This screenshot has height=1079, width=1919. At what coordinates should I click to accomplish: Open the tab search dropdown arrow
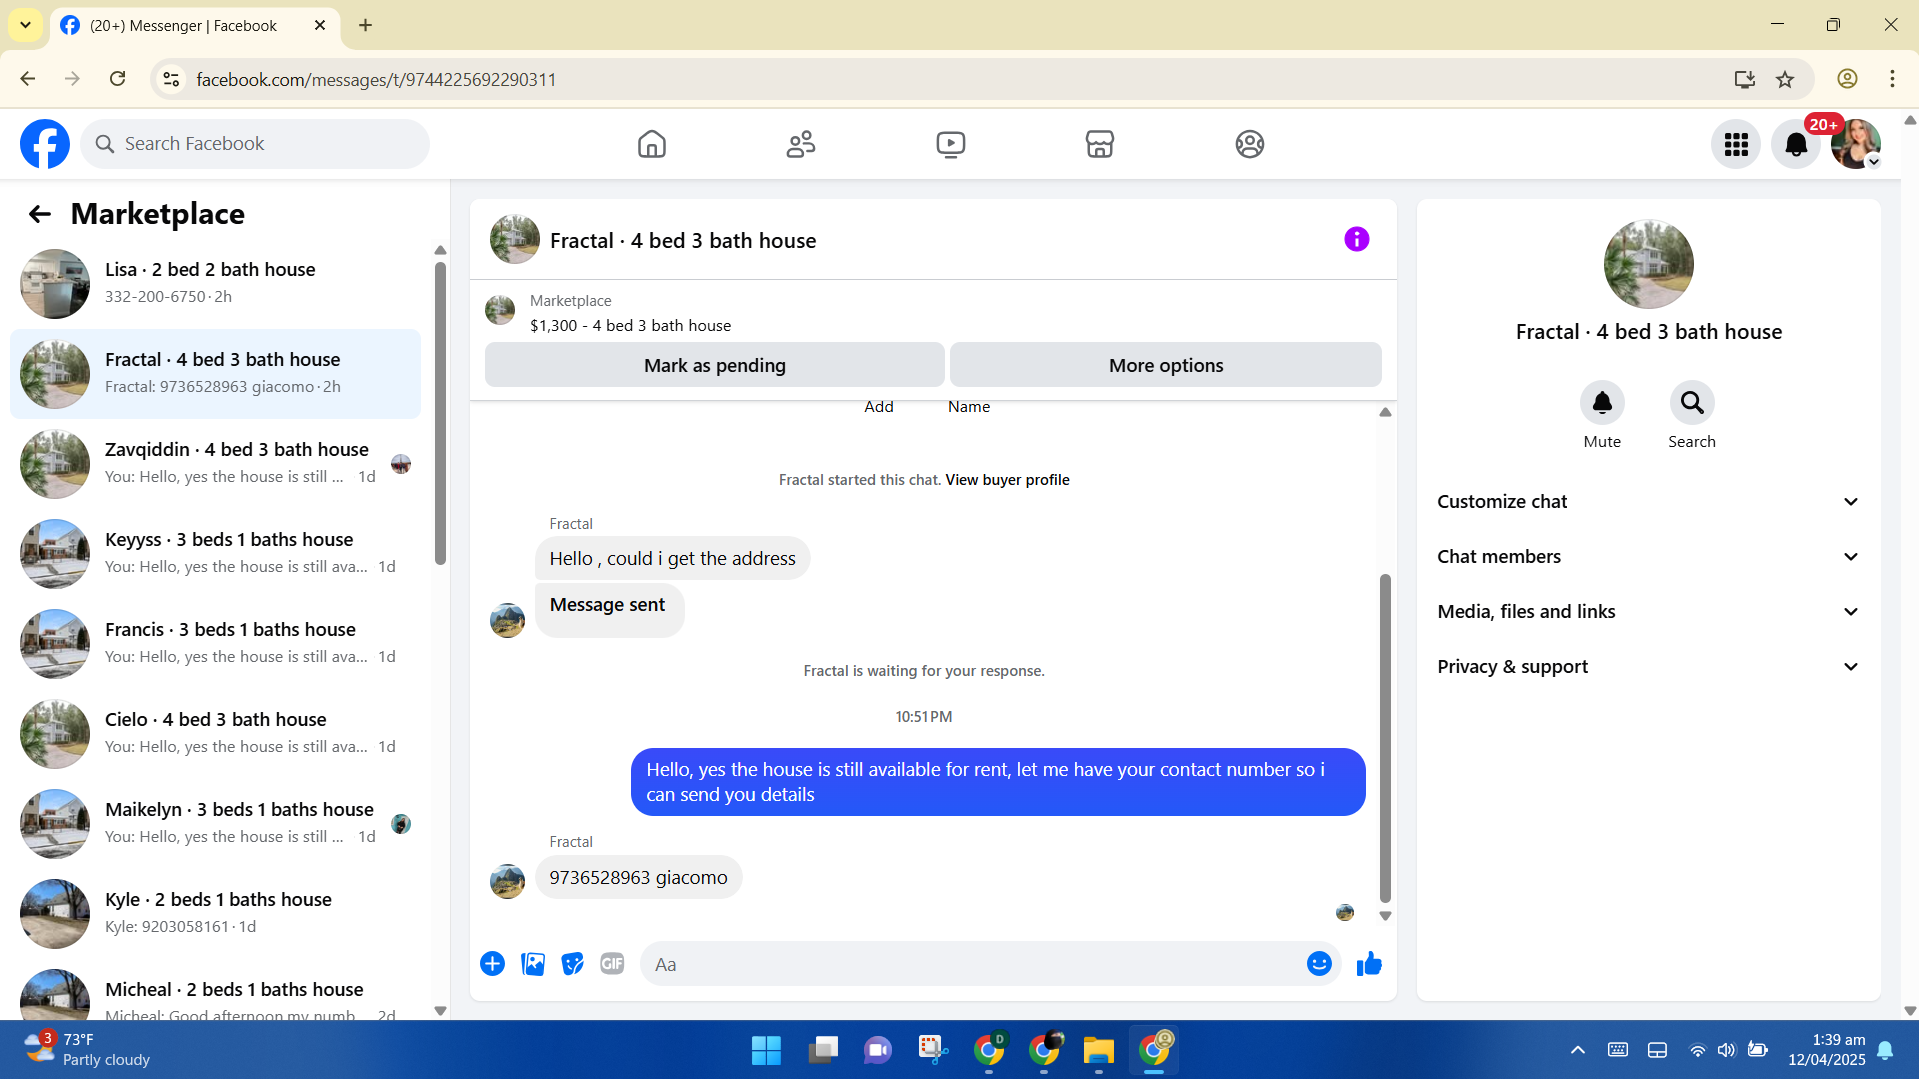pyautogui.click(x=25, y=25)
